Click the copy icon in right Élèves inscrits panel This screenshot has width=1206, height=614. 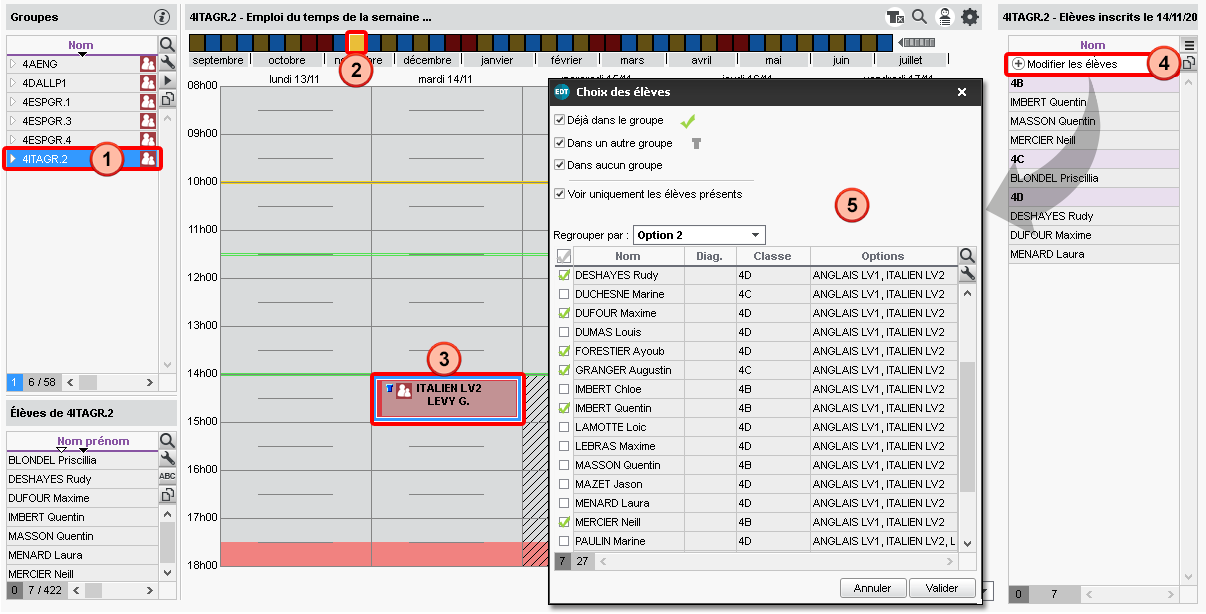1189,63
